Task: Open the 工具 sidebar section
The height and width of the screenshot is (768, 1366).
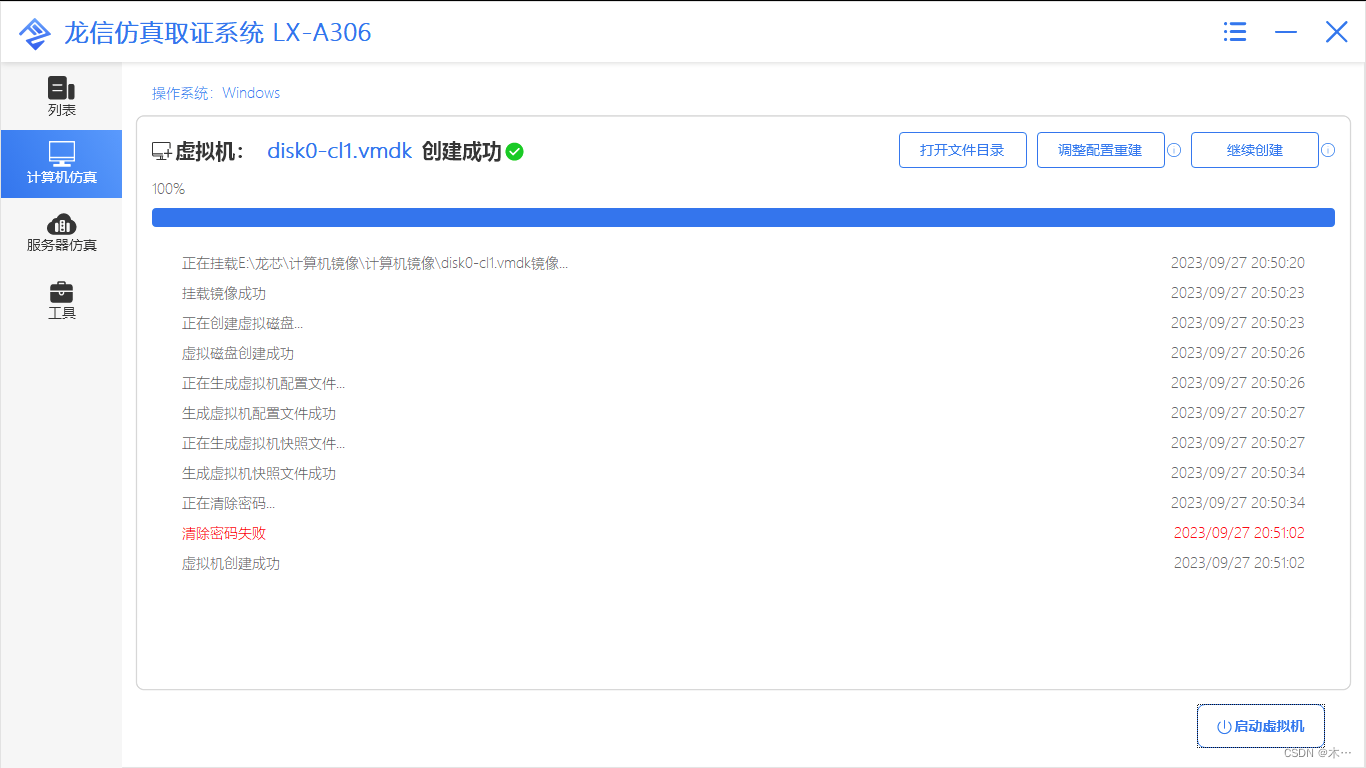Action: [x=62, y=300]
